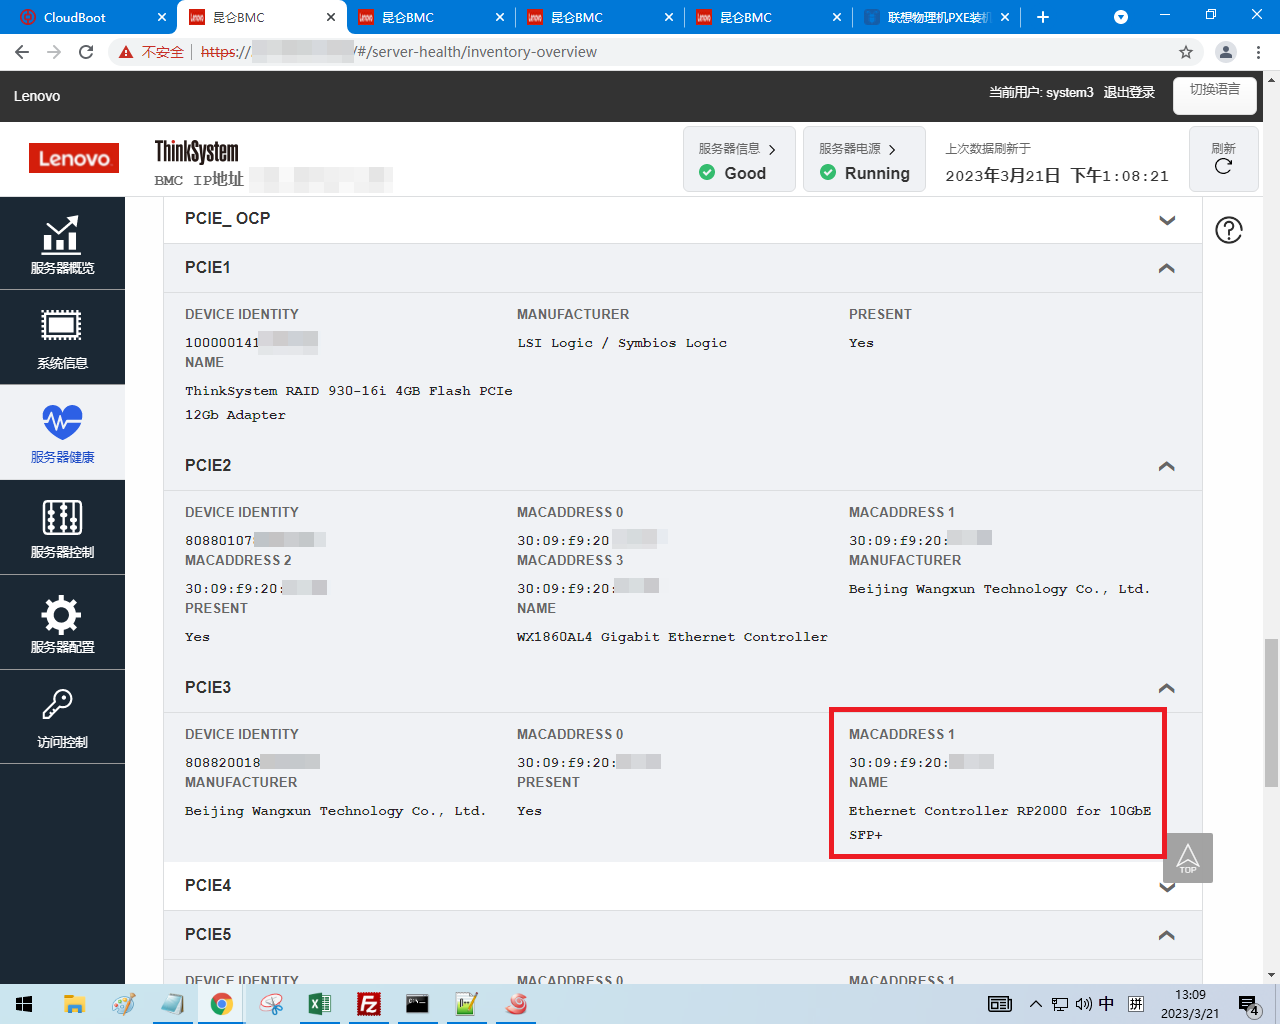This screenshot has width=1280, height=1024.
Task: Collapse the PCIE1 section
Action: 1166,268
